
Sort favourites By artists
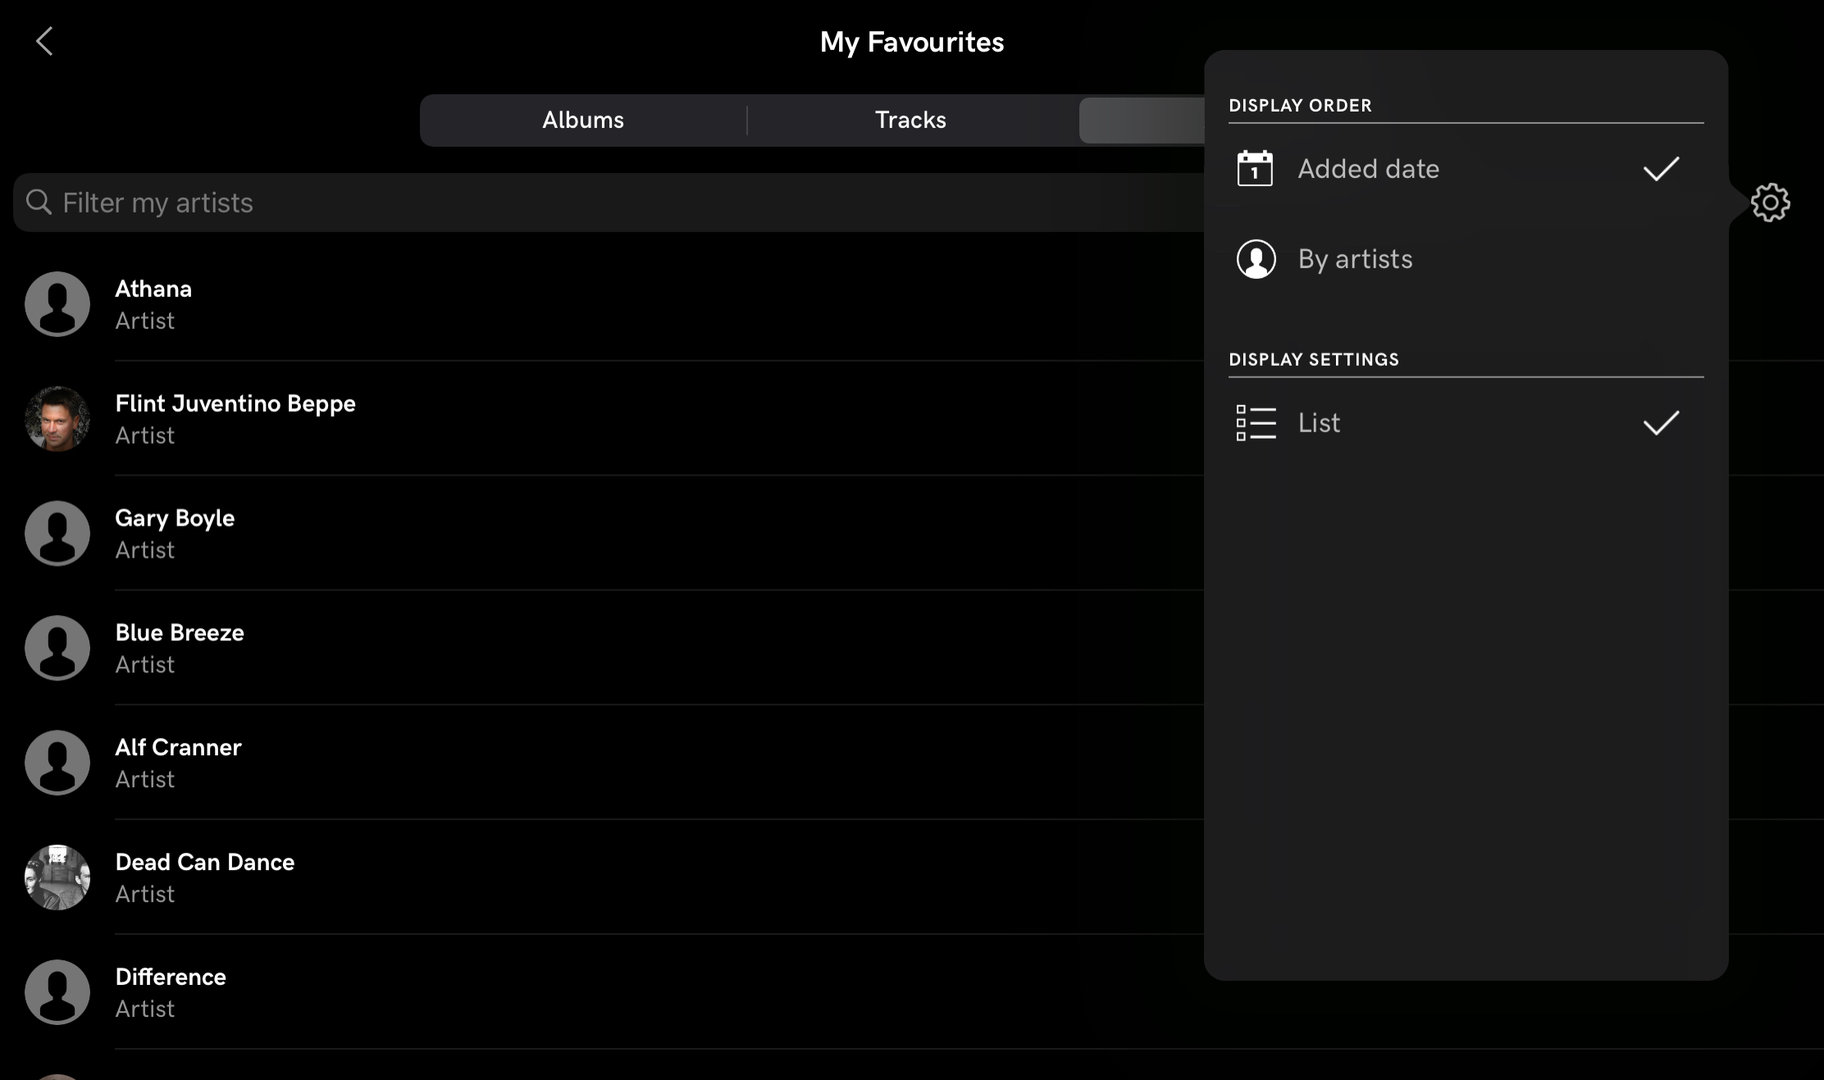1355,259
